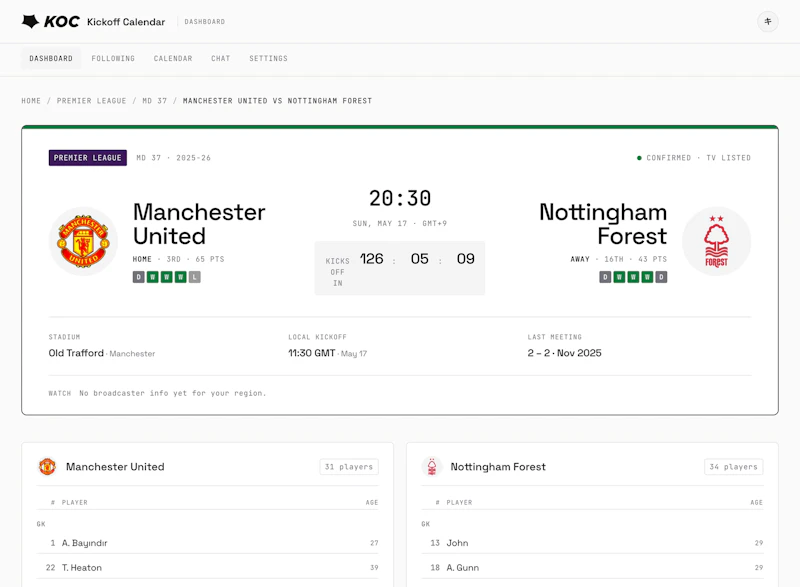Click the 2 – 2 · Nov 2025 last meeting
The height and width of the screenshot is (587, 800).
click(x=564, y=353)
